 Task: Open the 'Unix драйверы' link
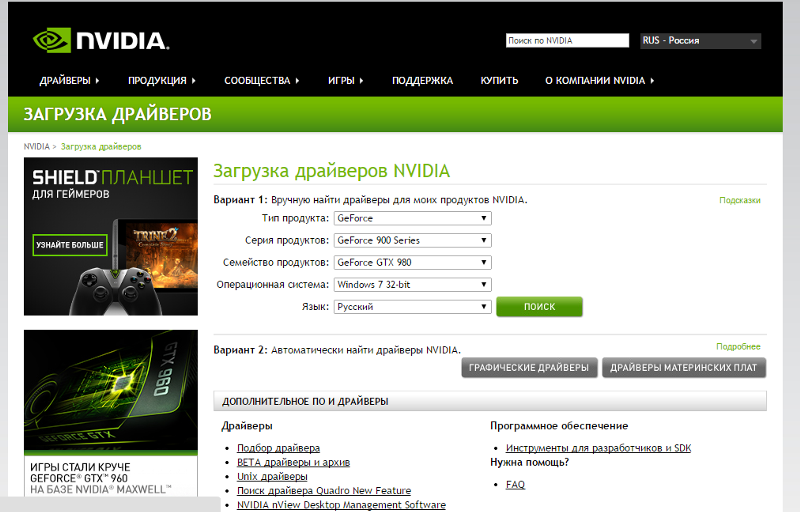tap(272, 477)
